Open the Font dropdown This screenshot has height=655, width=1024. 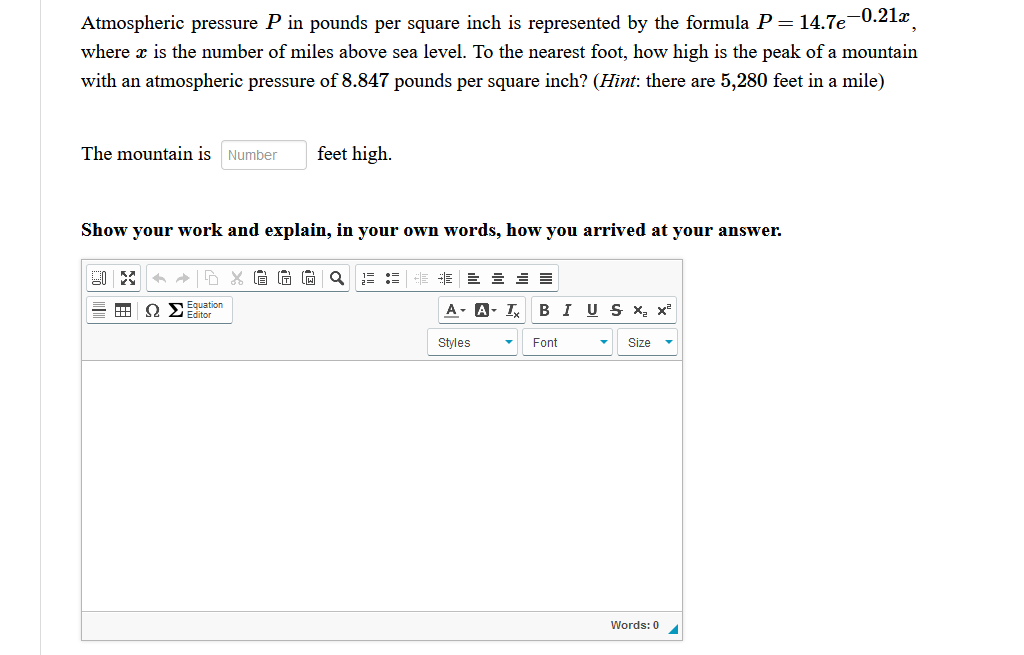click(567, 342)
